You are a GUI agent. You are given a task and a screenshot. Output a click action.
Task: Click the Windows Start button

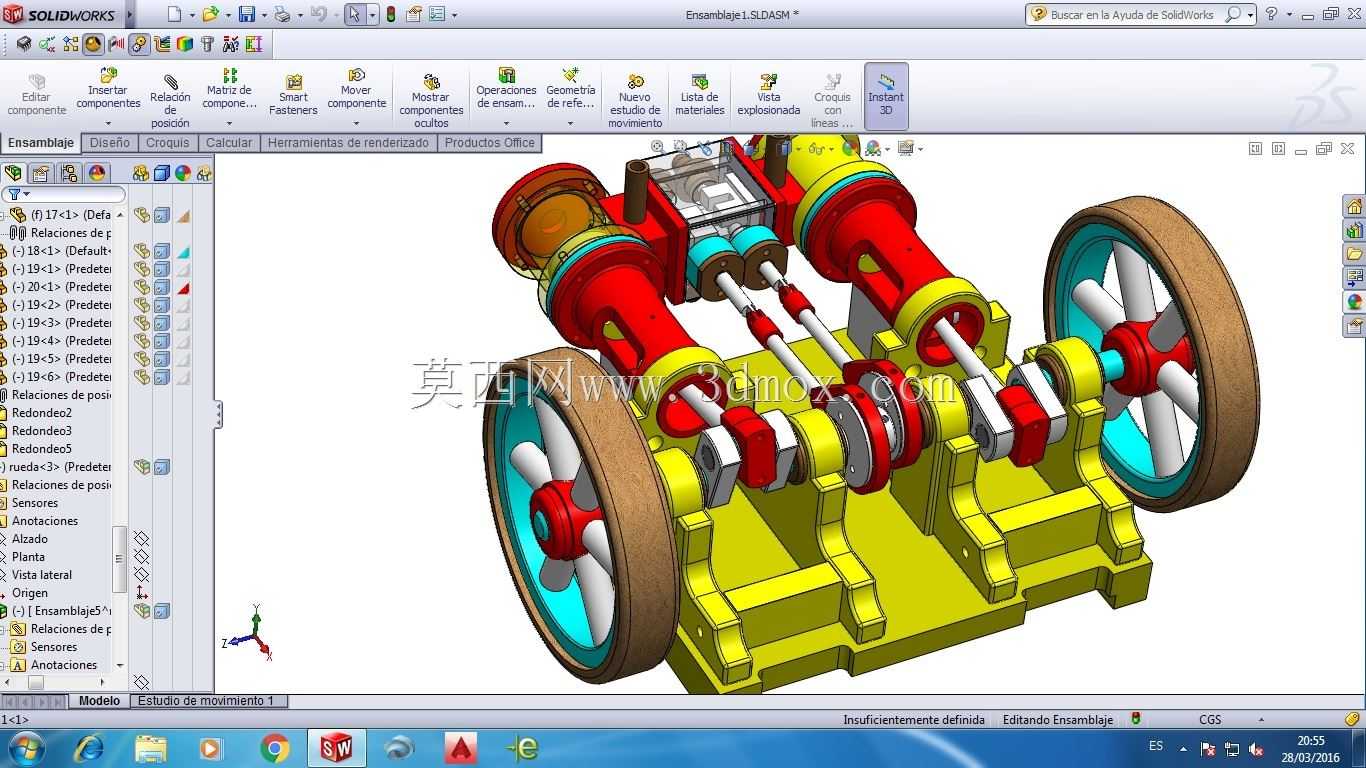[25, 748]
